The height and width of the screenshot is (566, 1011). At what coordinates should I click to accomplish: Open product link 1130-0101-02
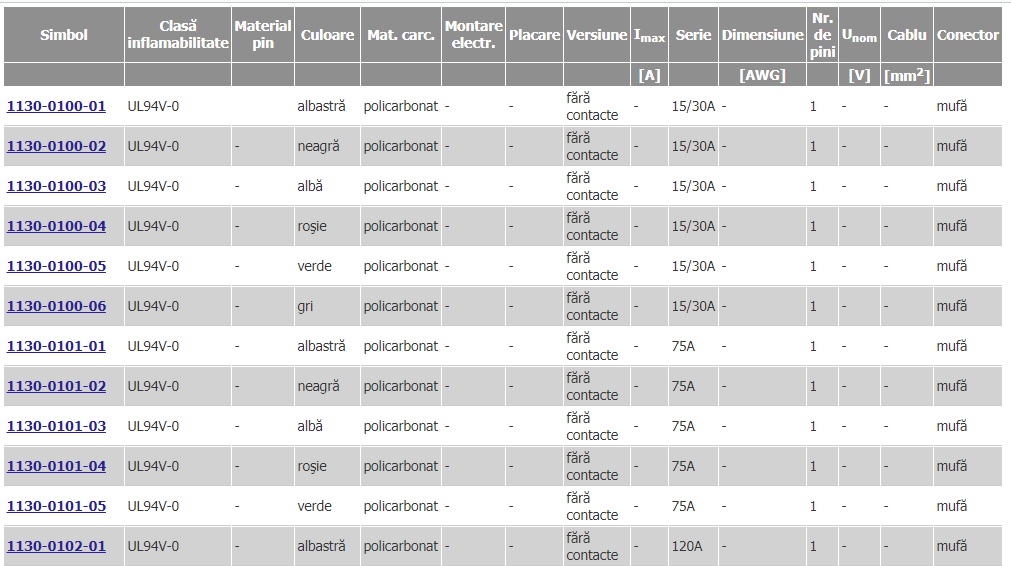[x=56, y=386]
